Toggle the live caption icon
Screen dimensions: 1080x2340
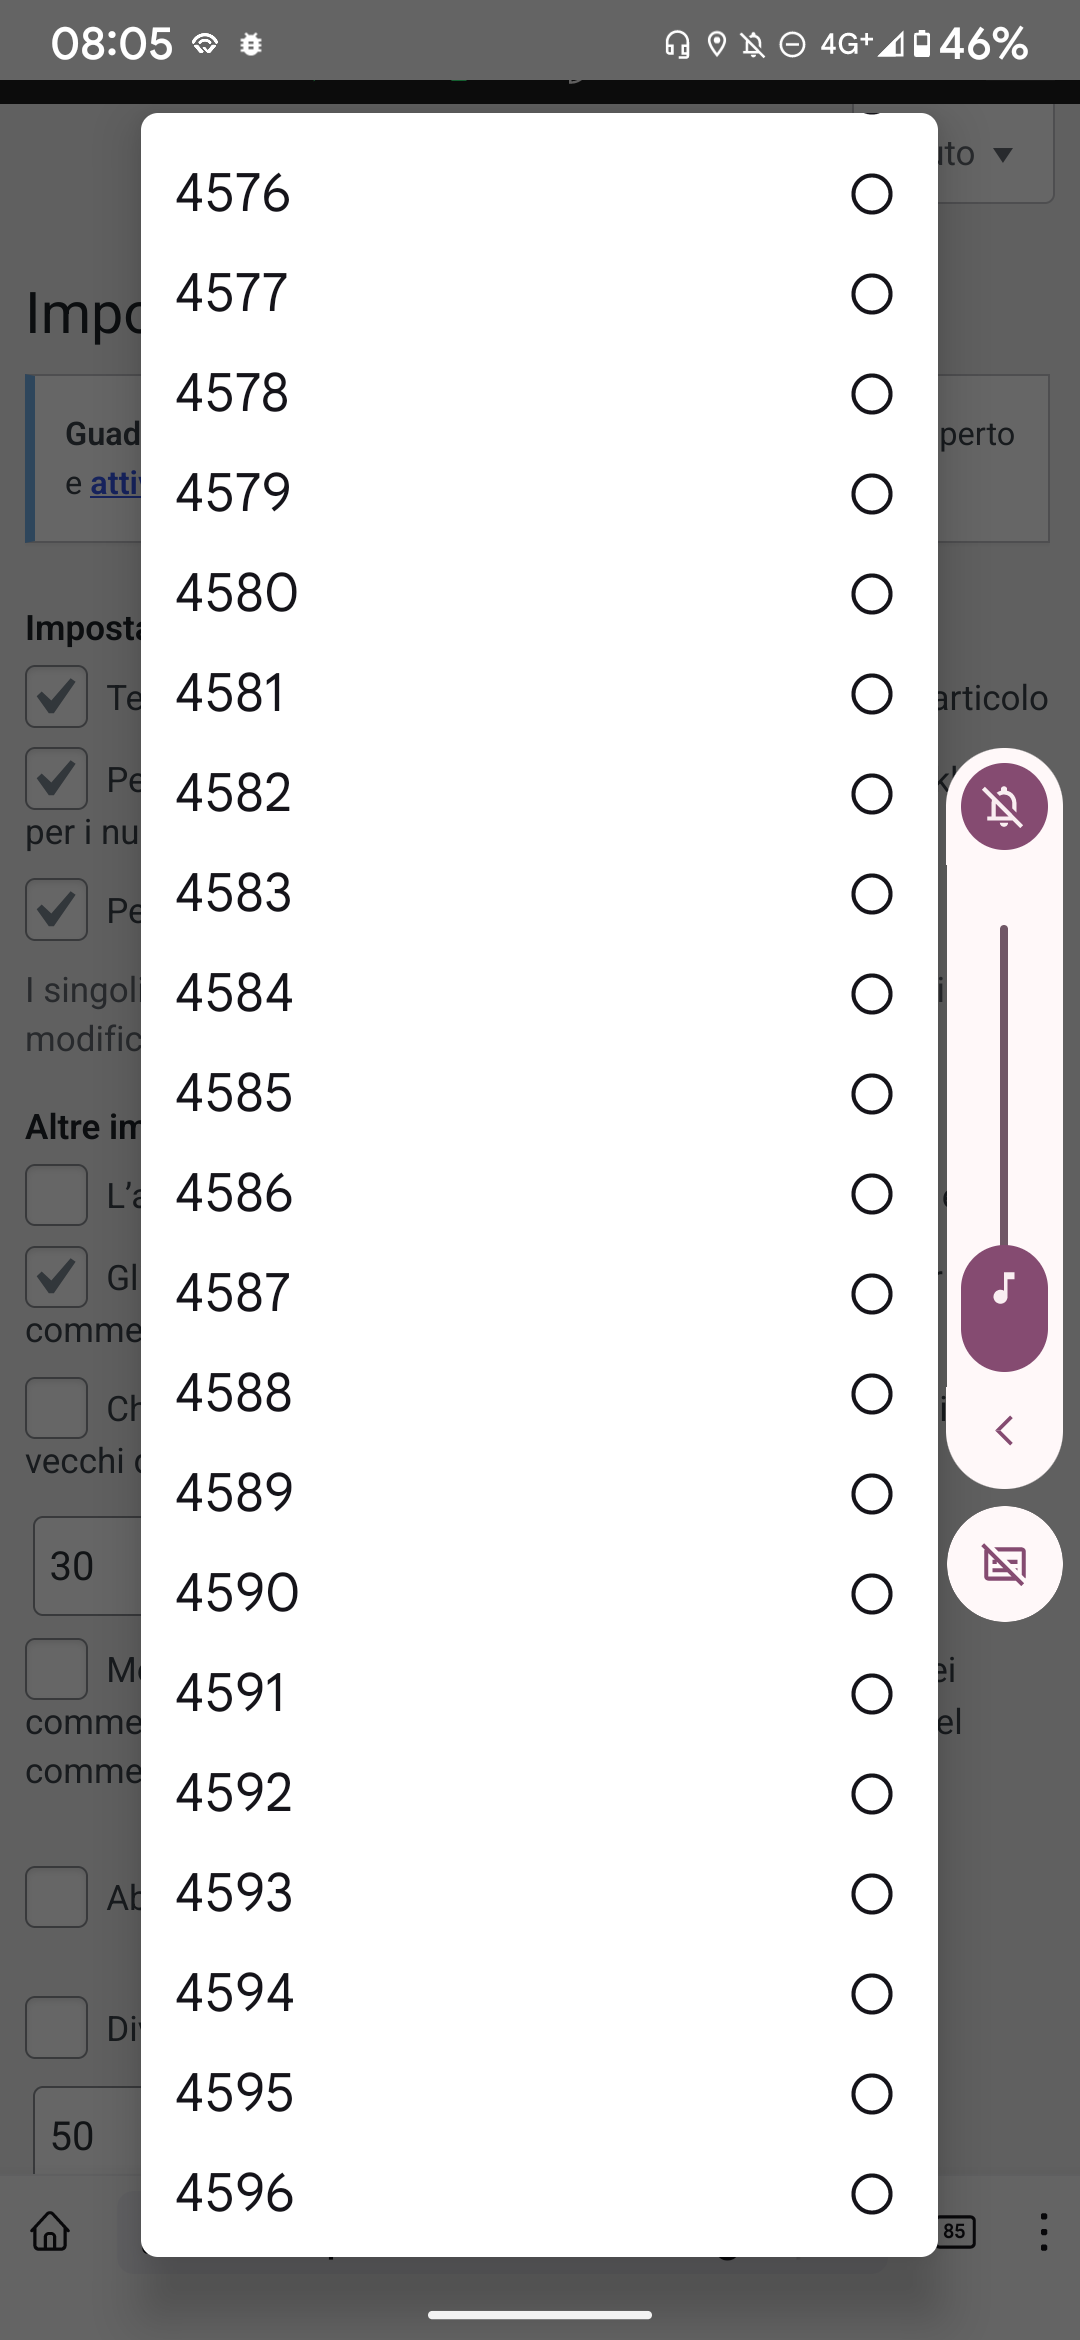[1004, 1563]
